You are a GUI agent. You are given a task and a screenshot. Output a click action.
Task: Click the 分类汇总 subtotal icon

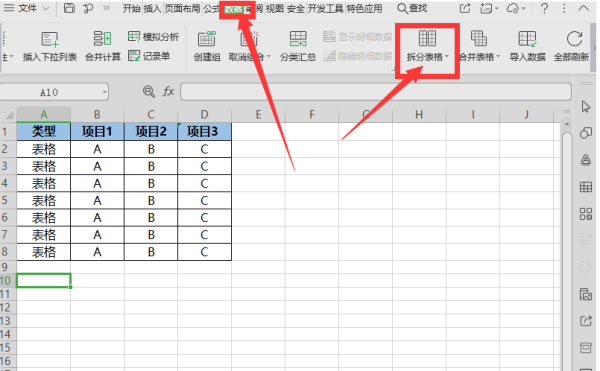point(298,39)
